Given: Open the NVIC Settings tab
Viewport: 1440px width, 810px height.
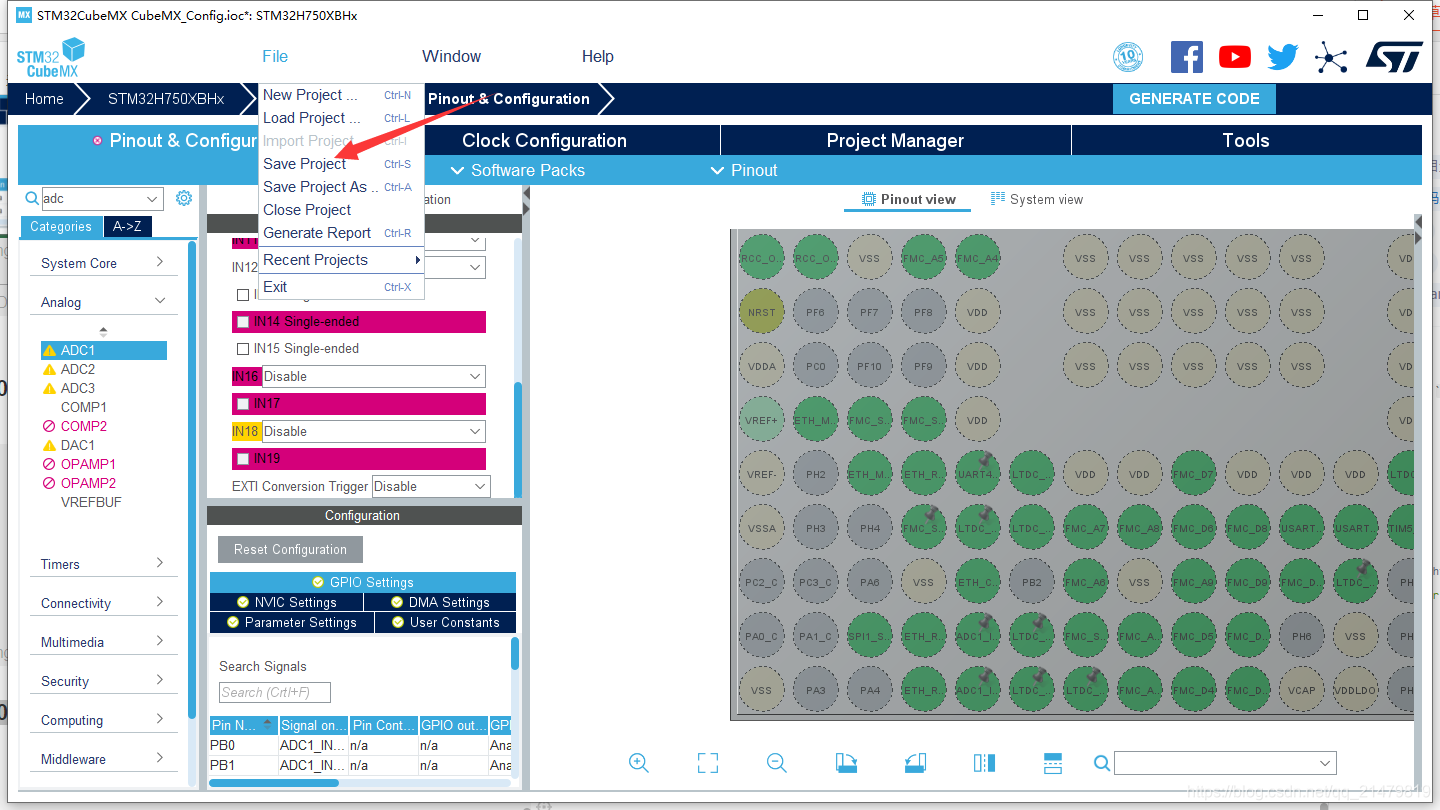Looking at the screenshot, I should coord(286,602).
